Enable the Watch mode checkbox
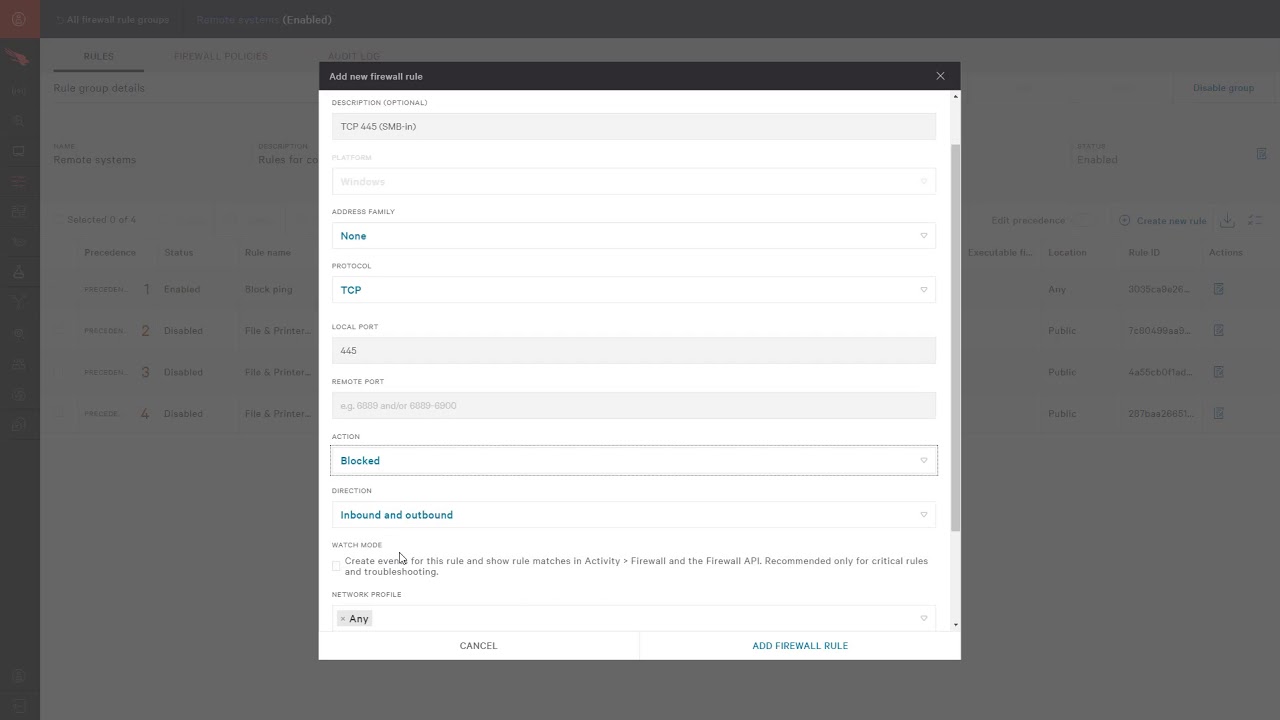1280x720 pixels. (336, 566)
